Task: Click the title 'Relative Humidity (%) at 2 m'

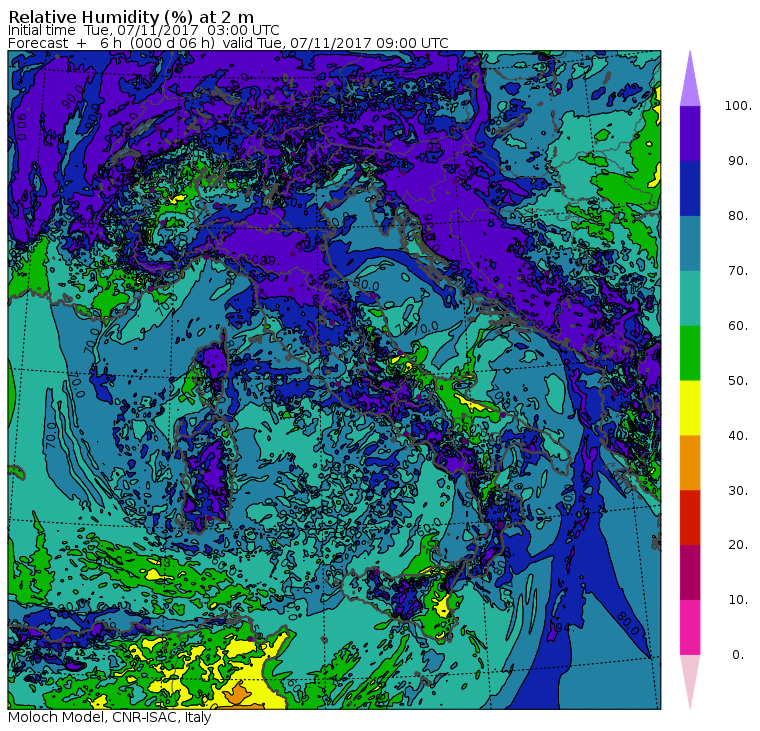Action: pos(131,17)
